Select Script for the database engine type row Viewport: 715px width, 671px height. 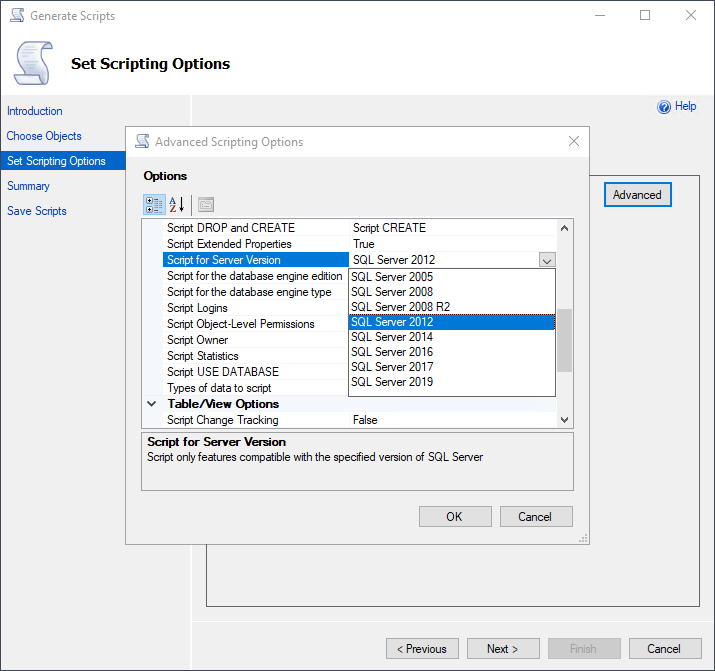[256, 292]
